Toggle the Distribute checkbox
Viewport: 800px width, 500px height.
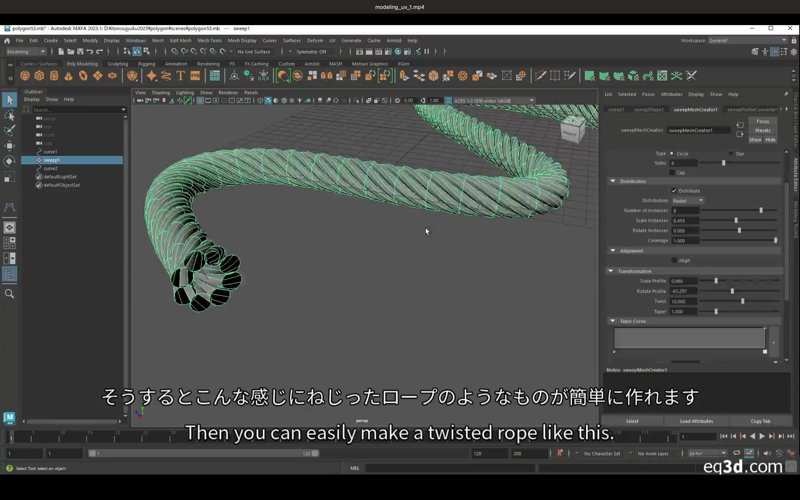point(675,190)
